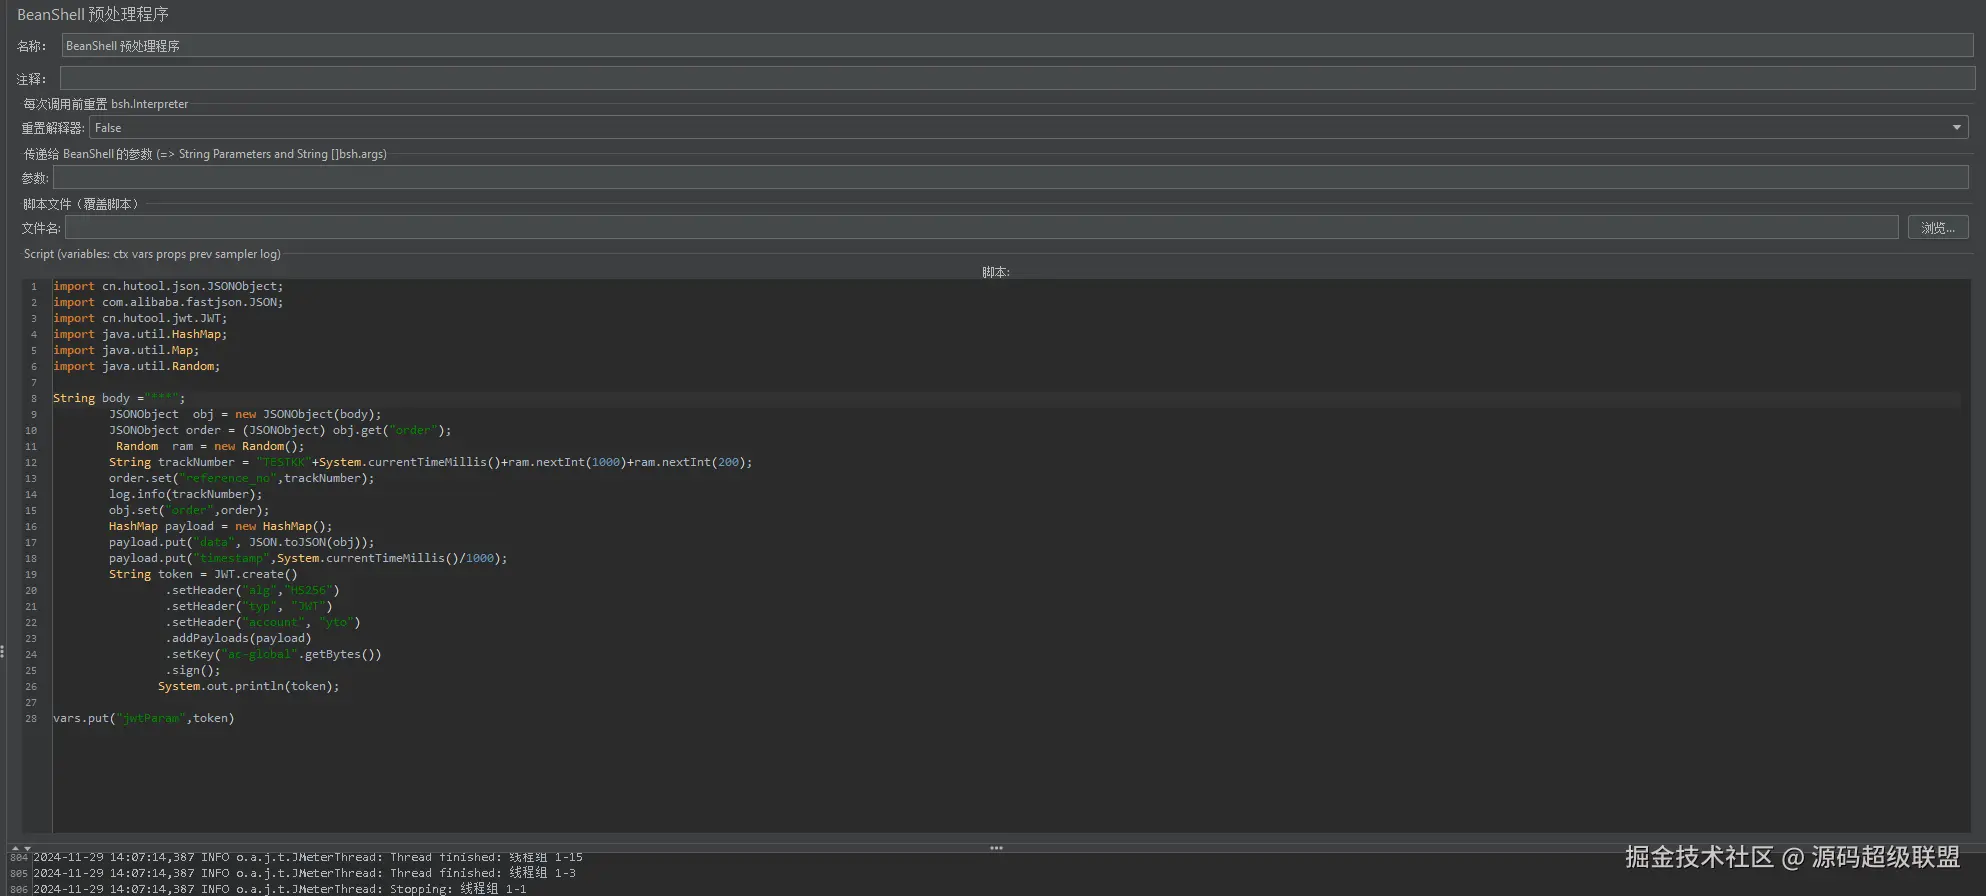Image resolution: width=1986 pixels, height=896 pixels.
Task: Click the left edge panel divider handle
Action: click(2, 651)
